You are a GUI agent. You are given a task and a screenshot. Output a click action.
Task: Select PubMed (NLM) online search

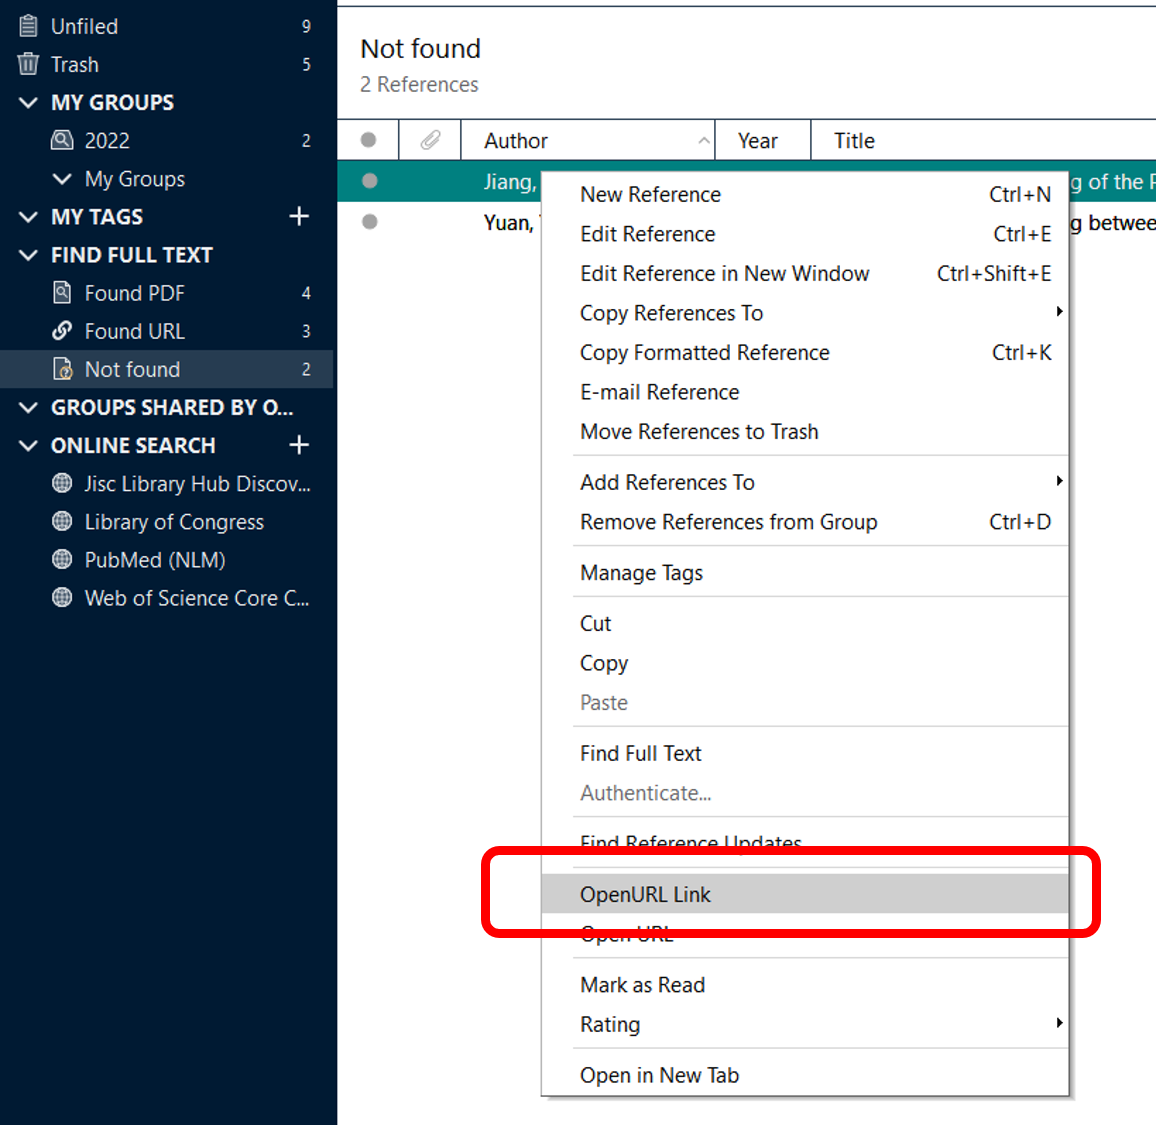(166, 560)
